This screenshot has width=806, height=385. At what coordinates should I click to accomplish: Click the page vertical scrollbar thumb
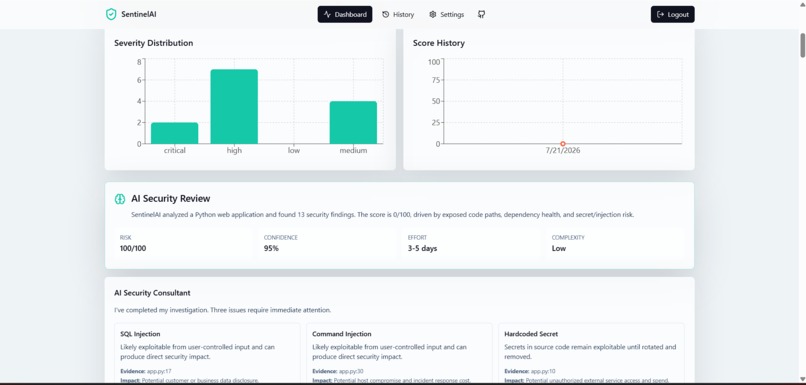802,45
